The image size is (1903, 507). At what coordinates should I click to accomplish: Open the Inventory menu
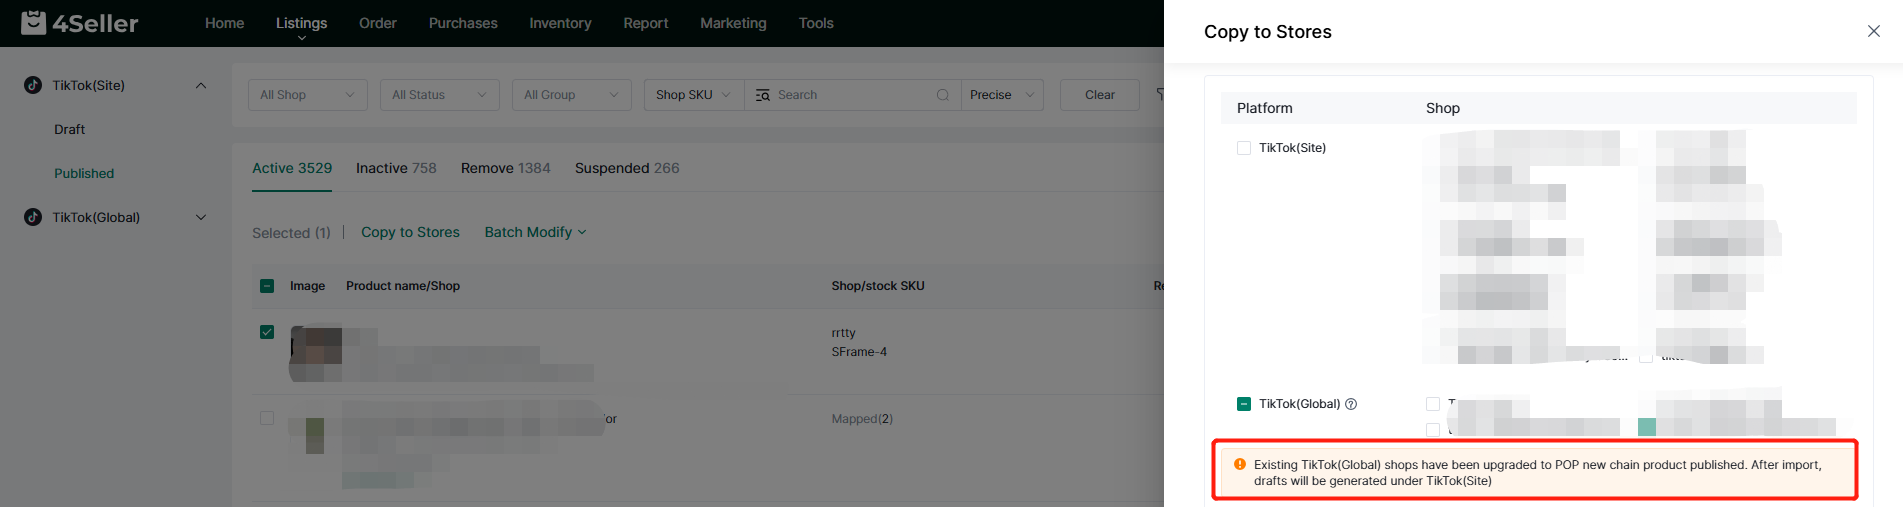pyautogui.click(x=560, y=23)
